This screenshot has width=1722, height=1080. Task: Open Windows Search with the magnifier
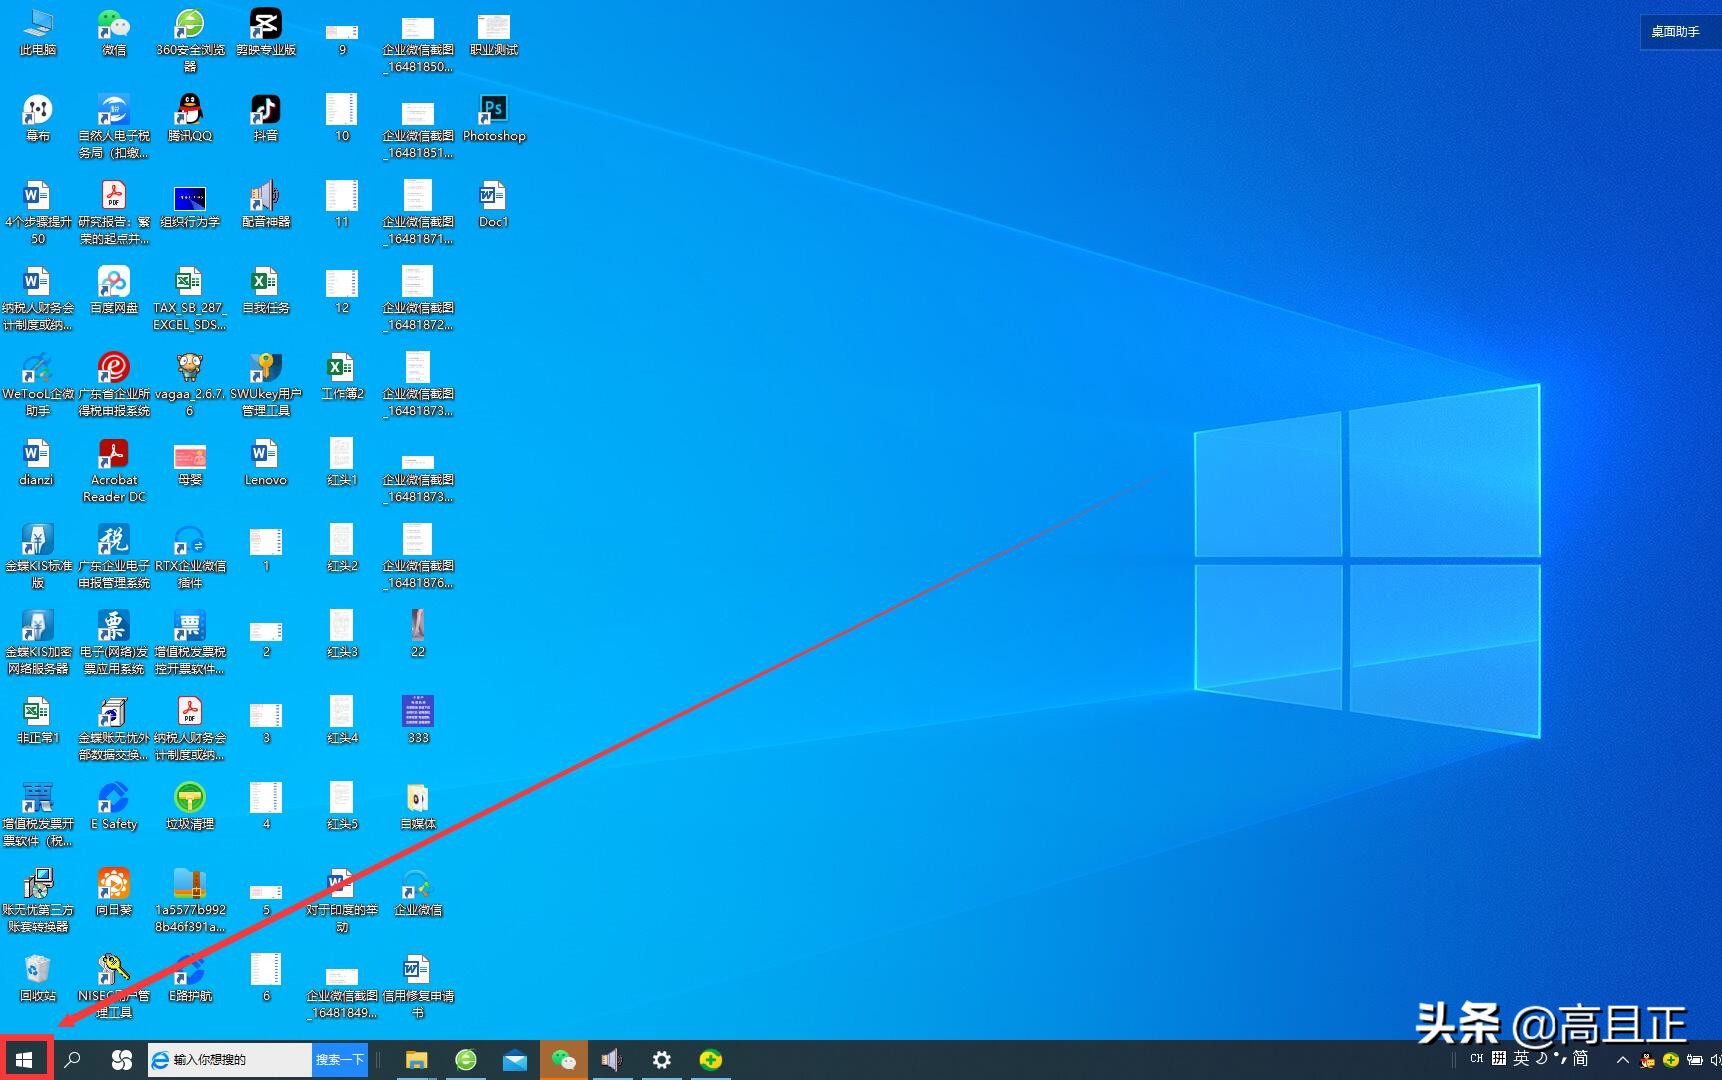pos(72,1059)
